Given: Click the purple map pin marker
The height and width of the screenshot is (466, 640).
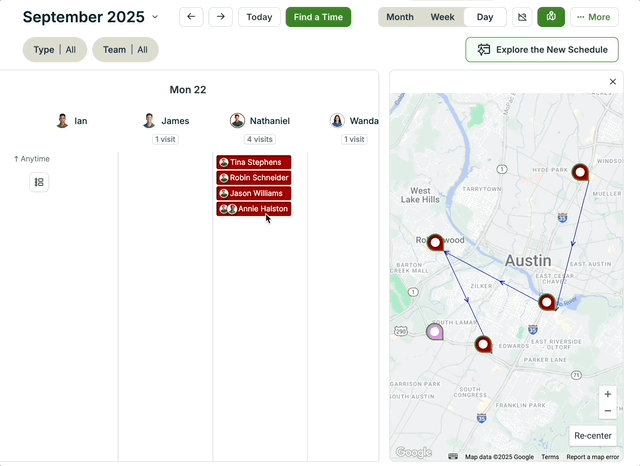Looking at the screenshot, I should point(435,331).
